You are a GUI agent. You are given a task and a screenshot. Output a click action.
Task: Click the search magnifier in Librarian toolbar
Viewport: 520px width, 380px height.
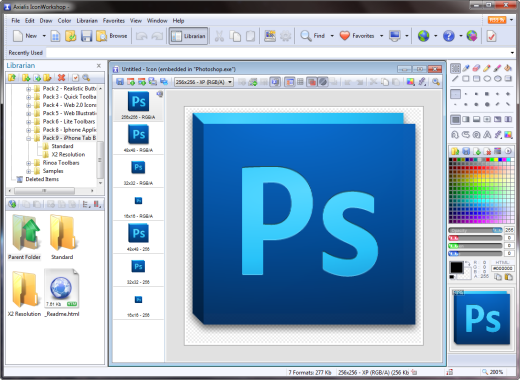[x=86, y=78]
